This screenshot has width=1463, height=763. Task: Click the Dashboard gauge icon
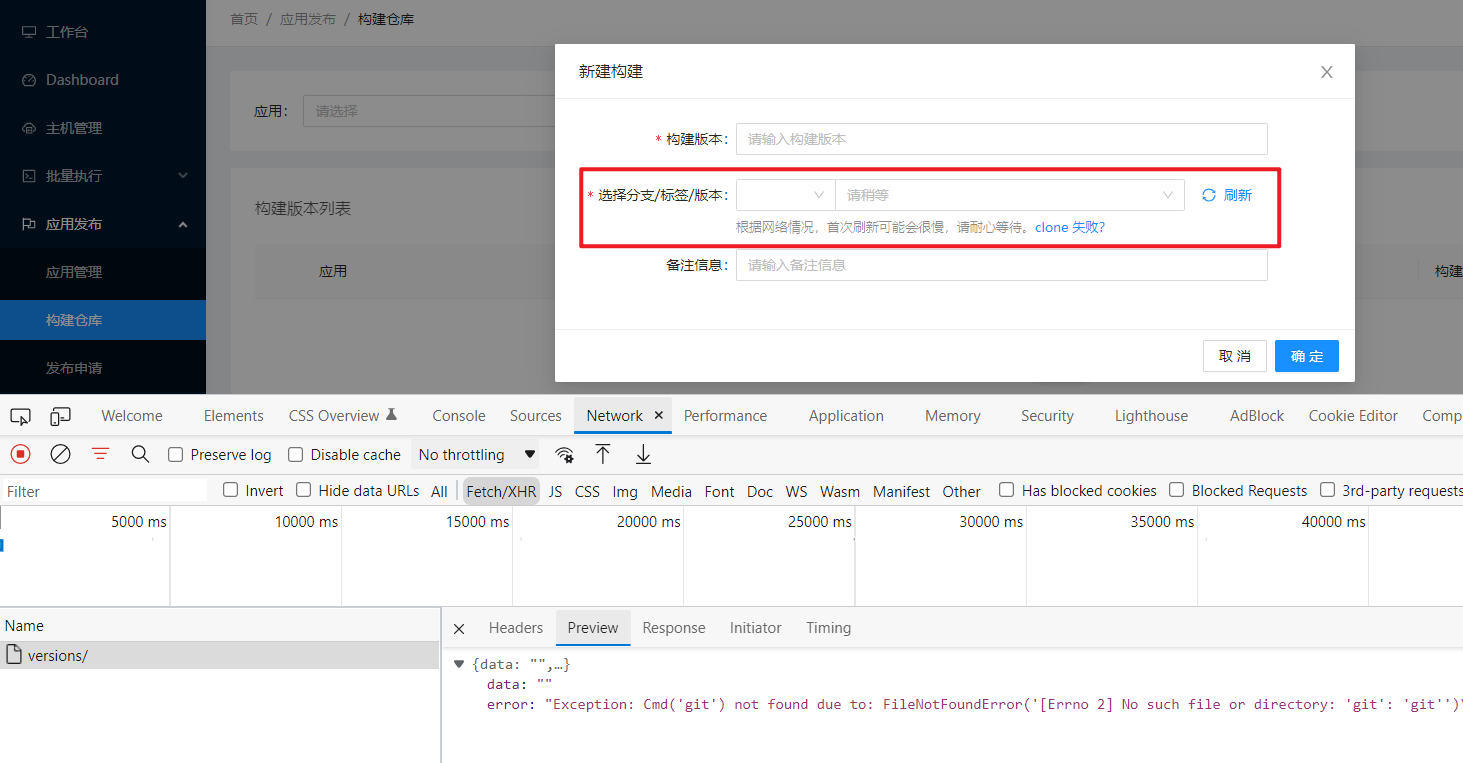pos(29,80)
